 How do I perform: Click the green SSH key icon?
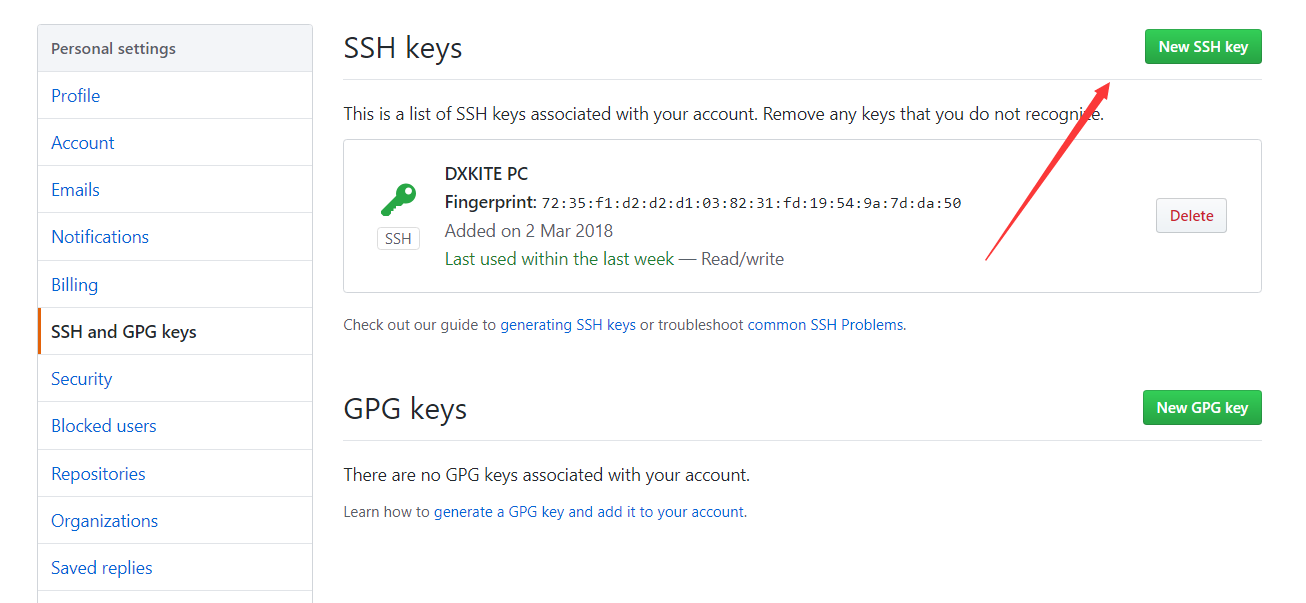[398, 200]
